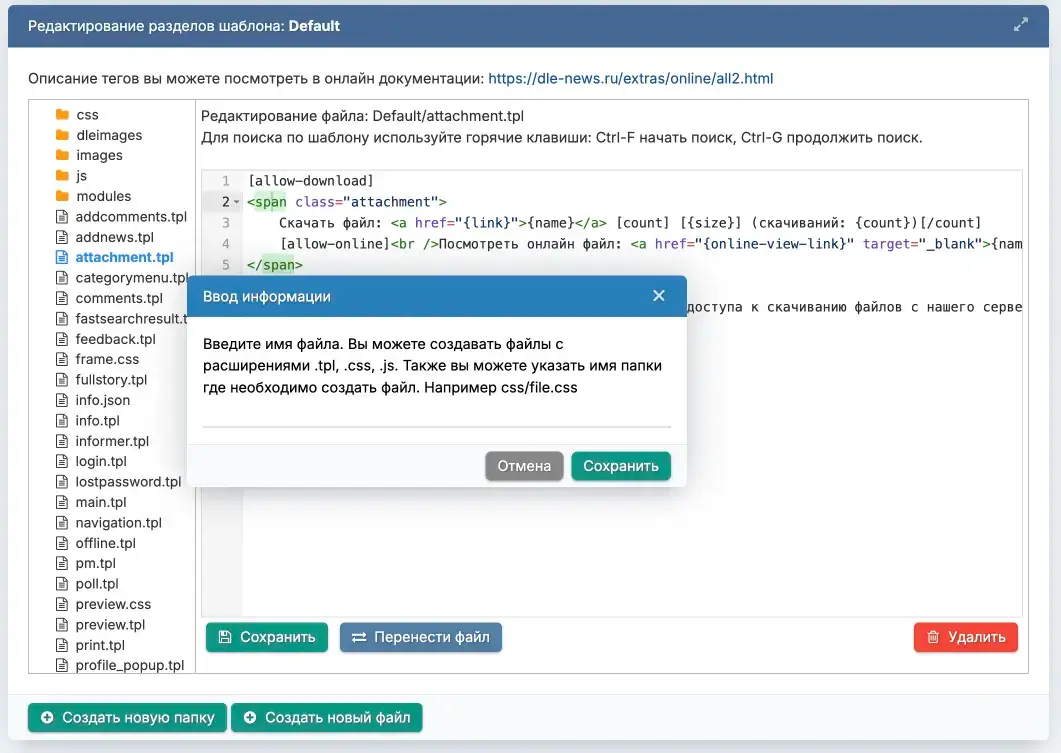
Task: Close the Ввод информации dialog with X
Action: pyautogui.click(x=658, y=296)
